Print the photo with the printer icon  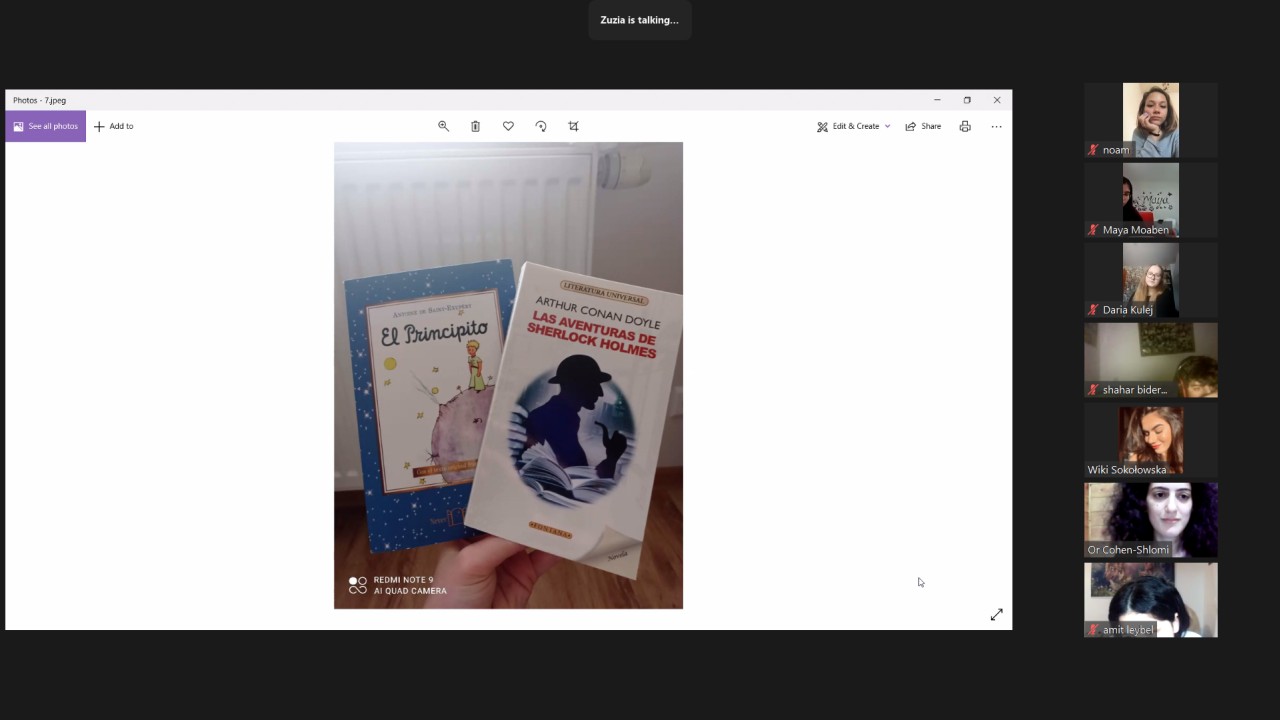click(965, 126)
